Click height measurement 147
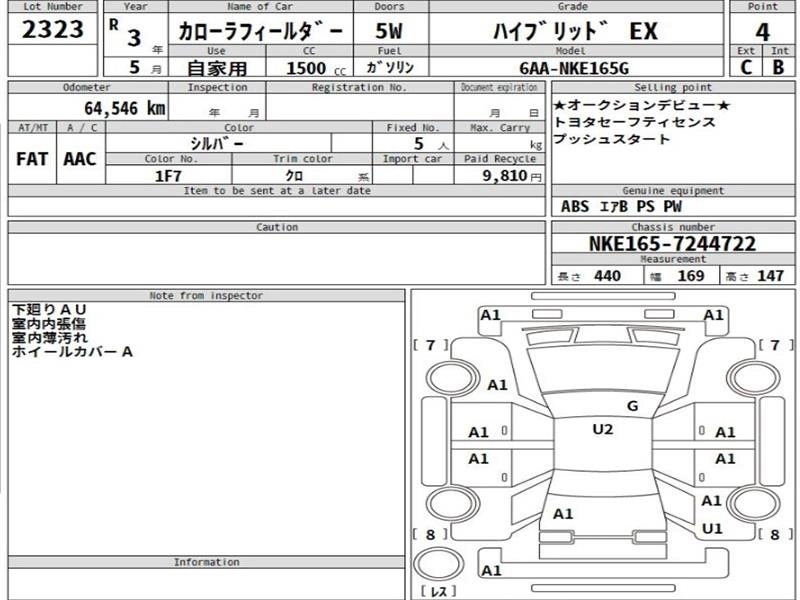800x600 pixels. click(770, 276)
